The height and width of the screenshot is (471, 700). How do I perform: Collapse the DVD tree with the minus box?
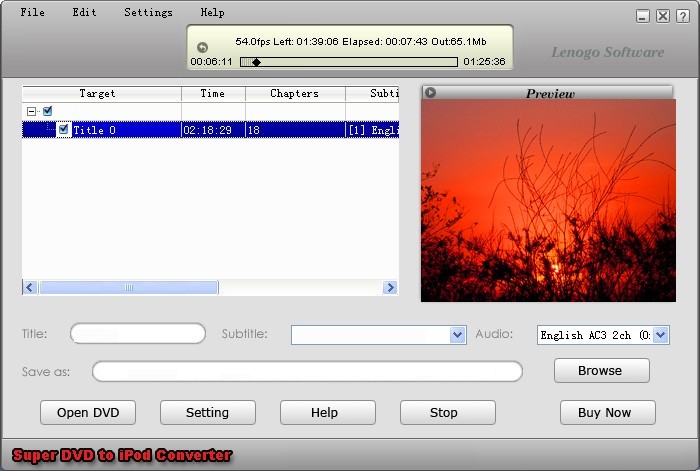(31, 111)
